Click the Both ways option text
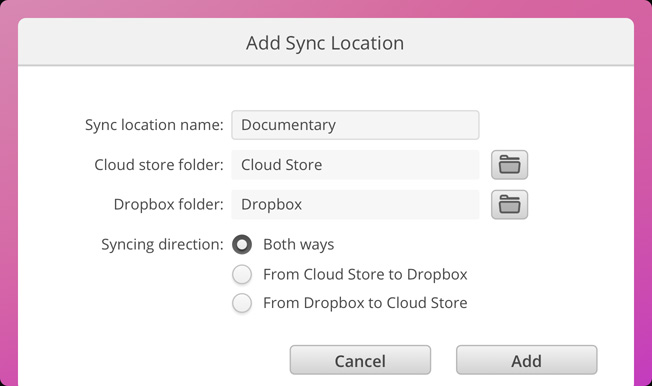 click(x=299, y=245)
